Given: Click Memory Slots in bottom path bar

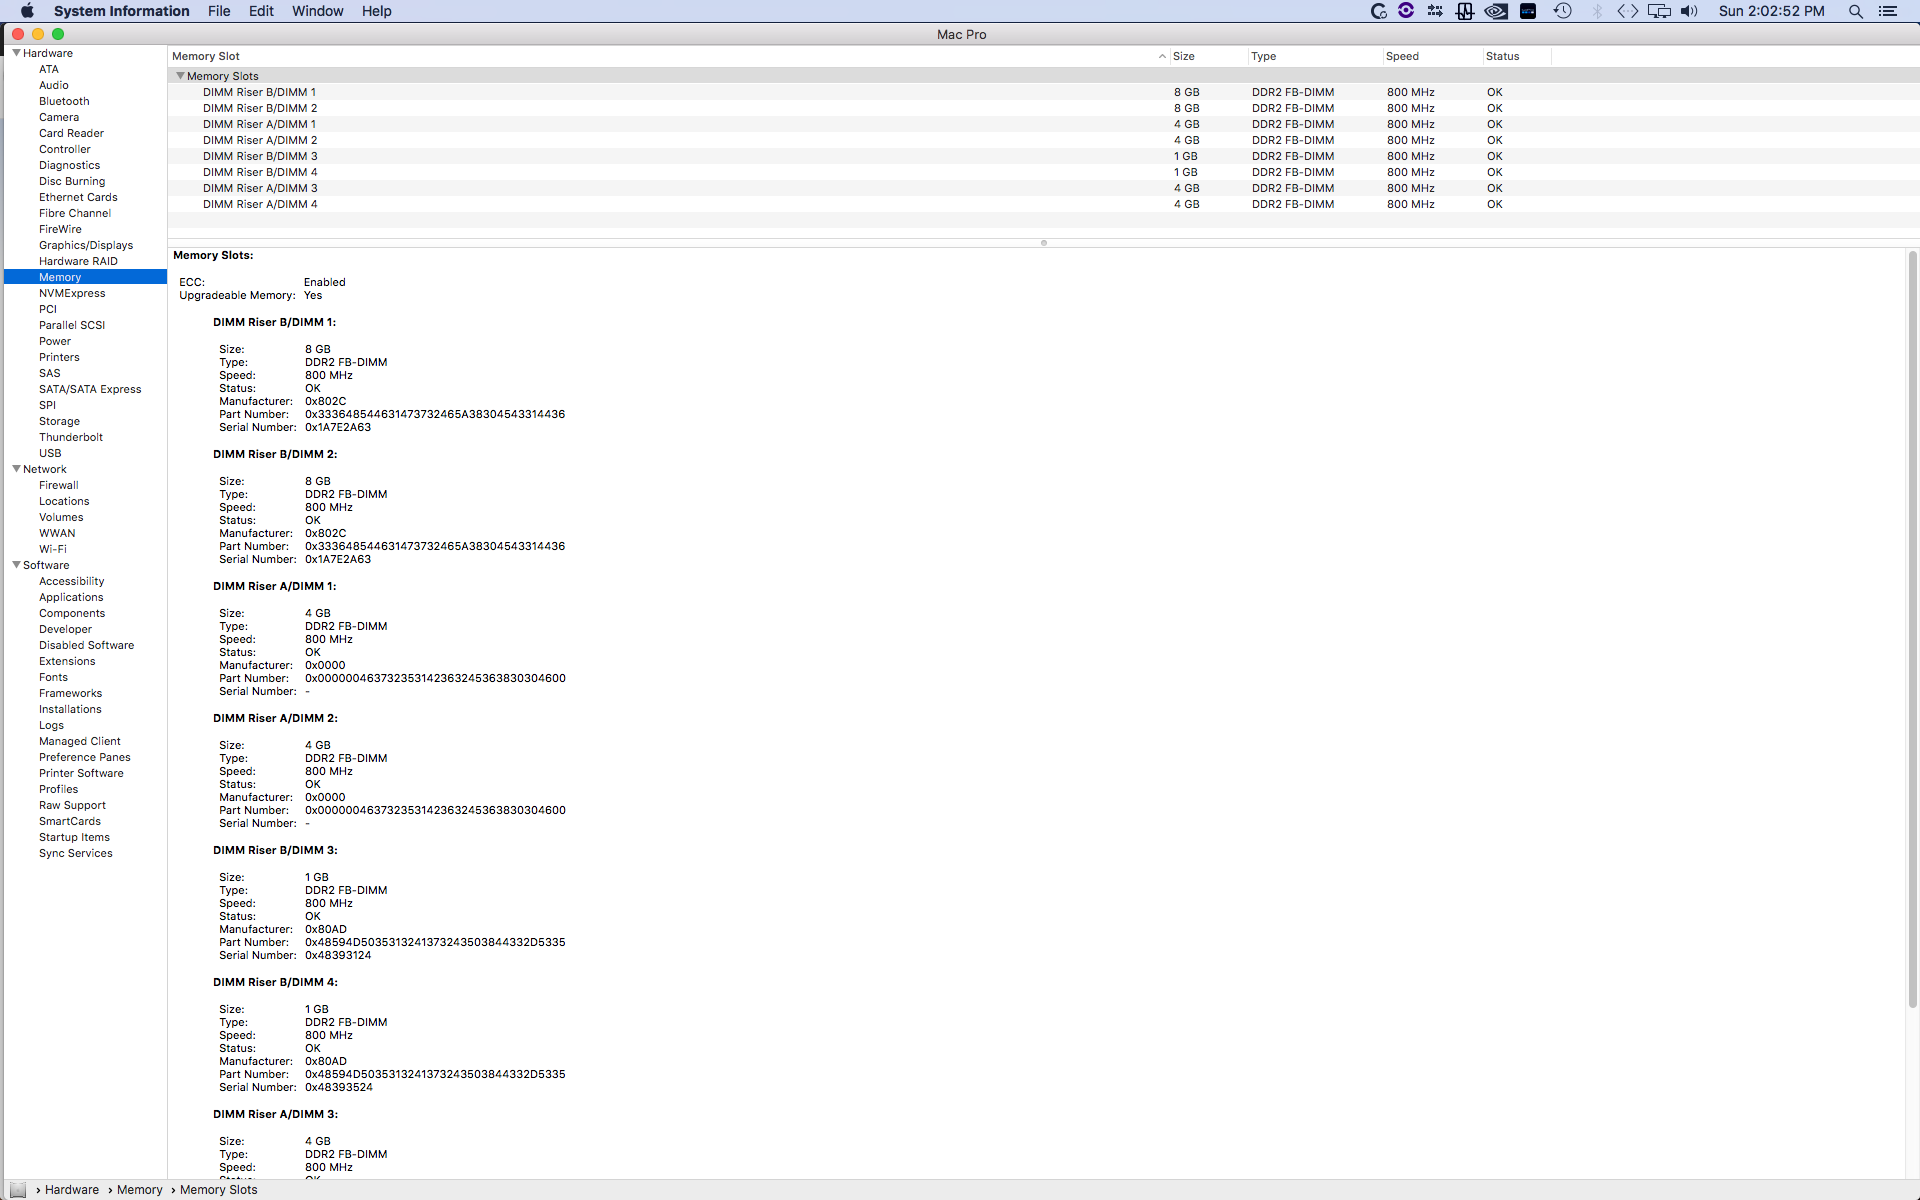Looking at the screenshot, I should pos(218,1190).
